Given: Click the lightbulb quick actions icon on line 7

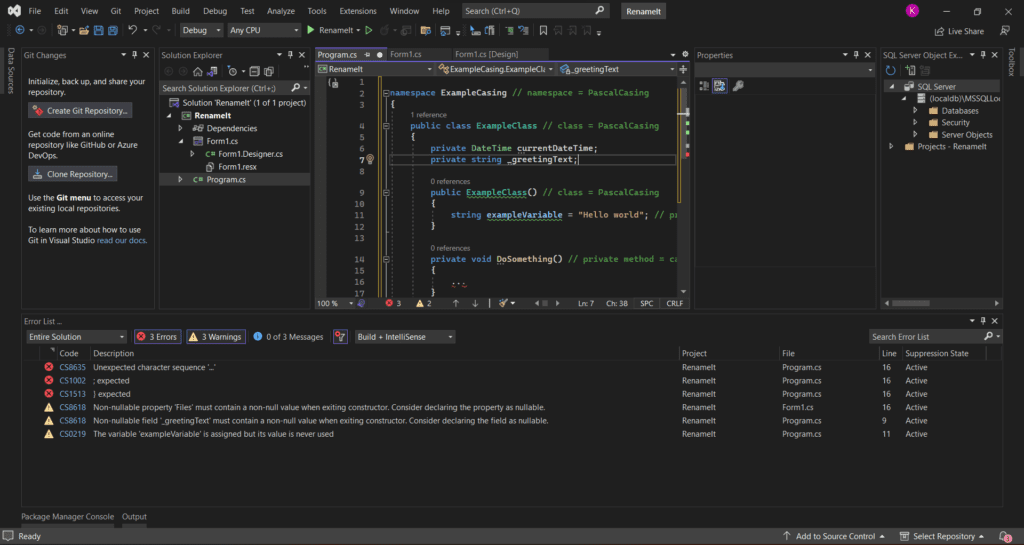Looking at the screenshot, I should point(370,159).
